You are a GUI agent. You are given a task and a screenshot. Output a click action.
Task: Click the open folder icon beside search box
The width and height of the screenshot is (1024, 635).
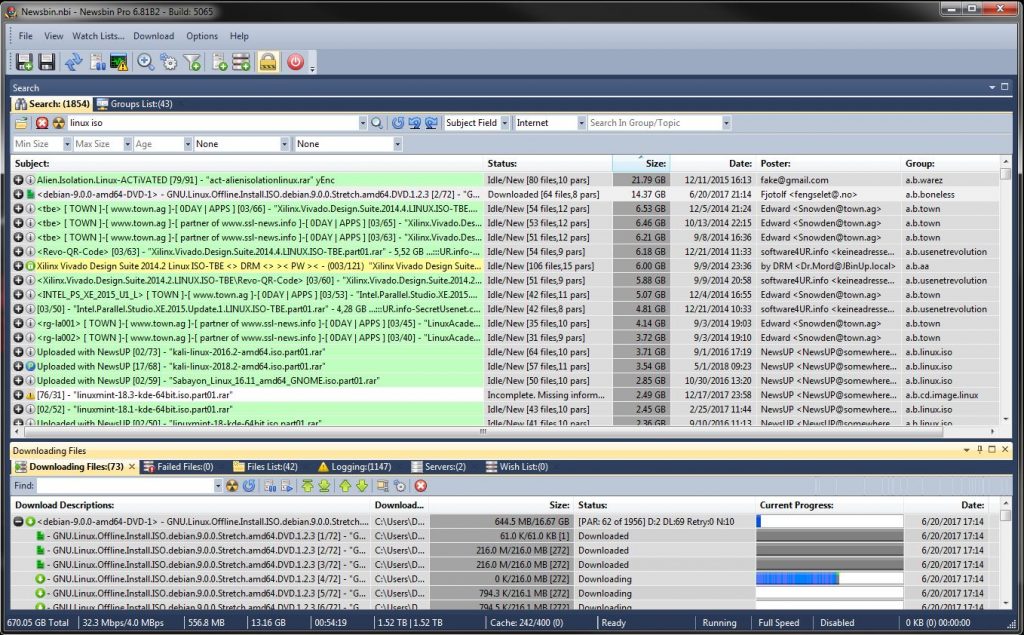click(22, 123)
